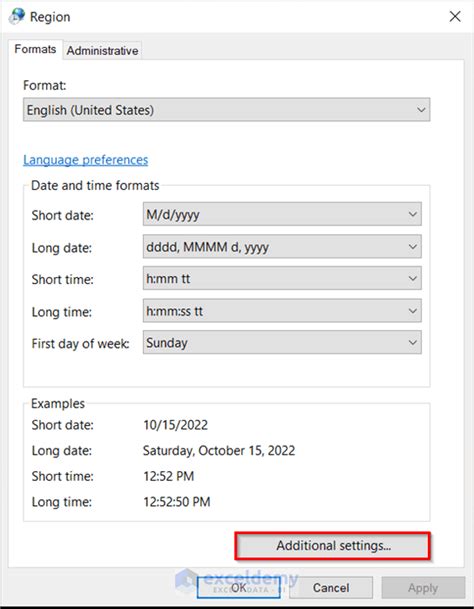Expand the Short time format dropdown
Screen dimensions: 474x609
click(282, 278)
